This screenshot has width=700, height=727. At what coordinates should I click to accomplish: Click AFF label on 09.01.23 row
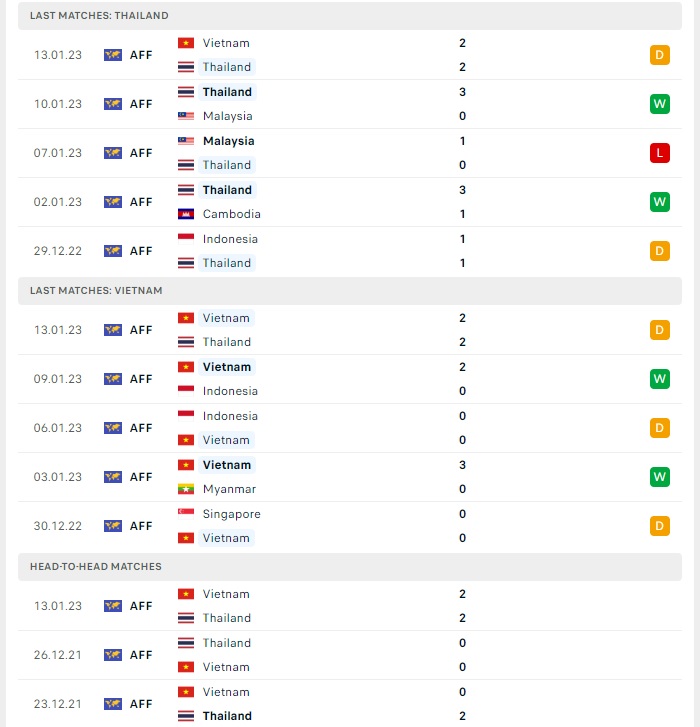coord(141,379)
